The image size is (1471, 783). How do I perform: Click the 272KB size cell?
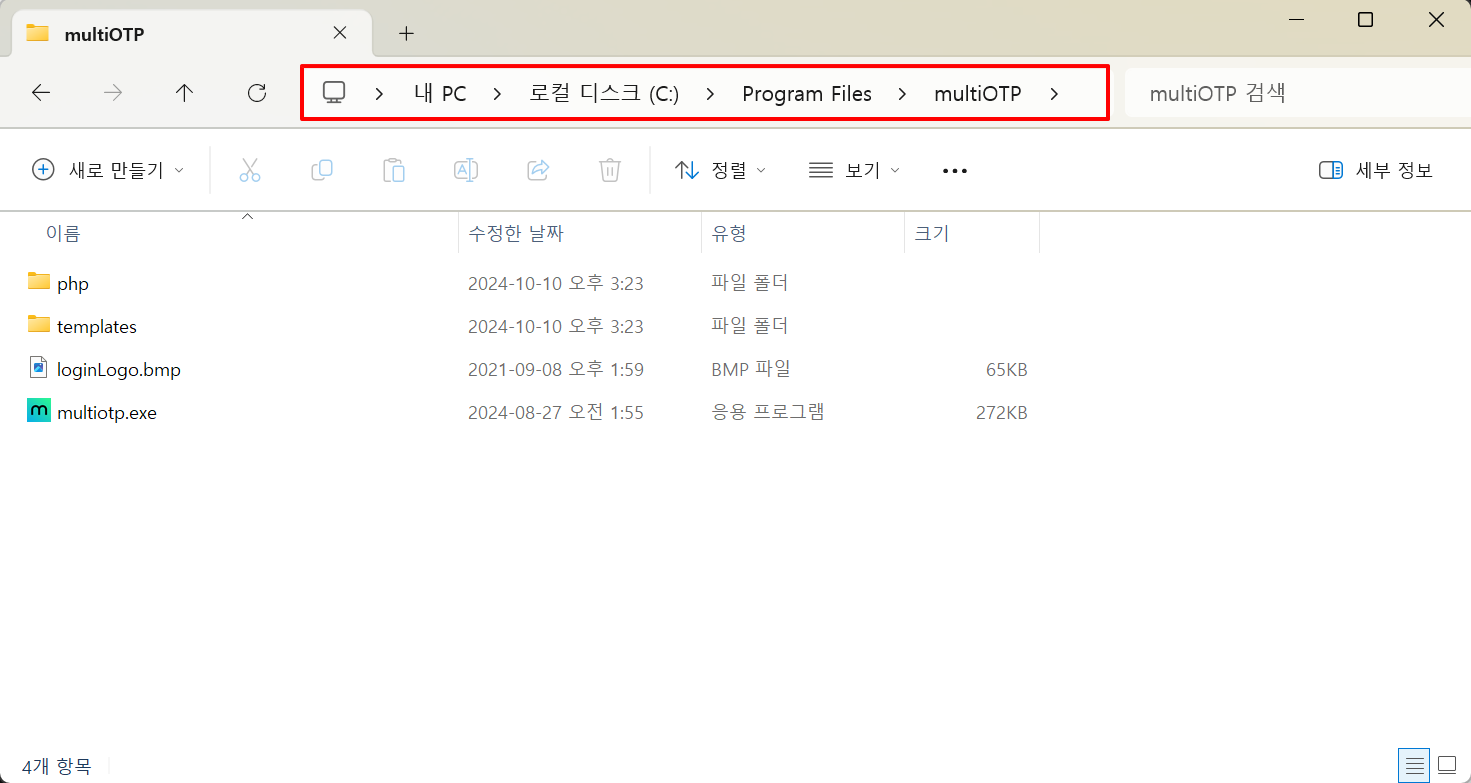coord(1001,413)
